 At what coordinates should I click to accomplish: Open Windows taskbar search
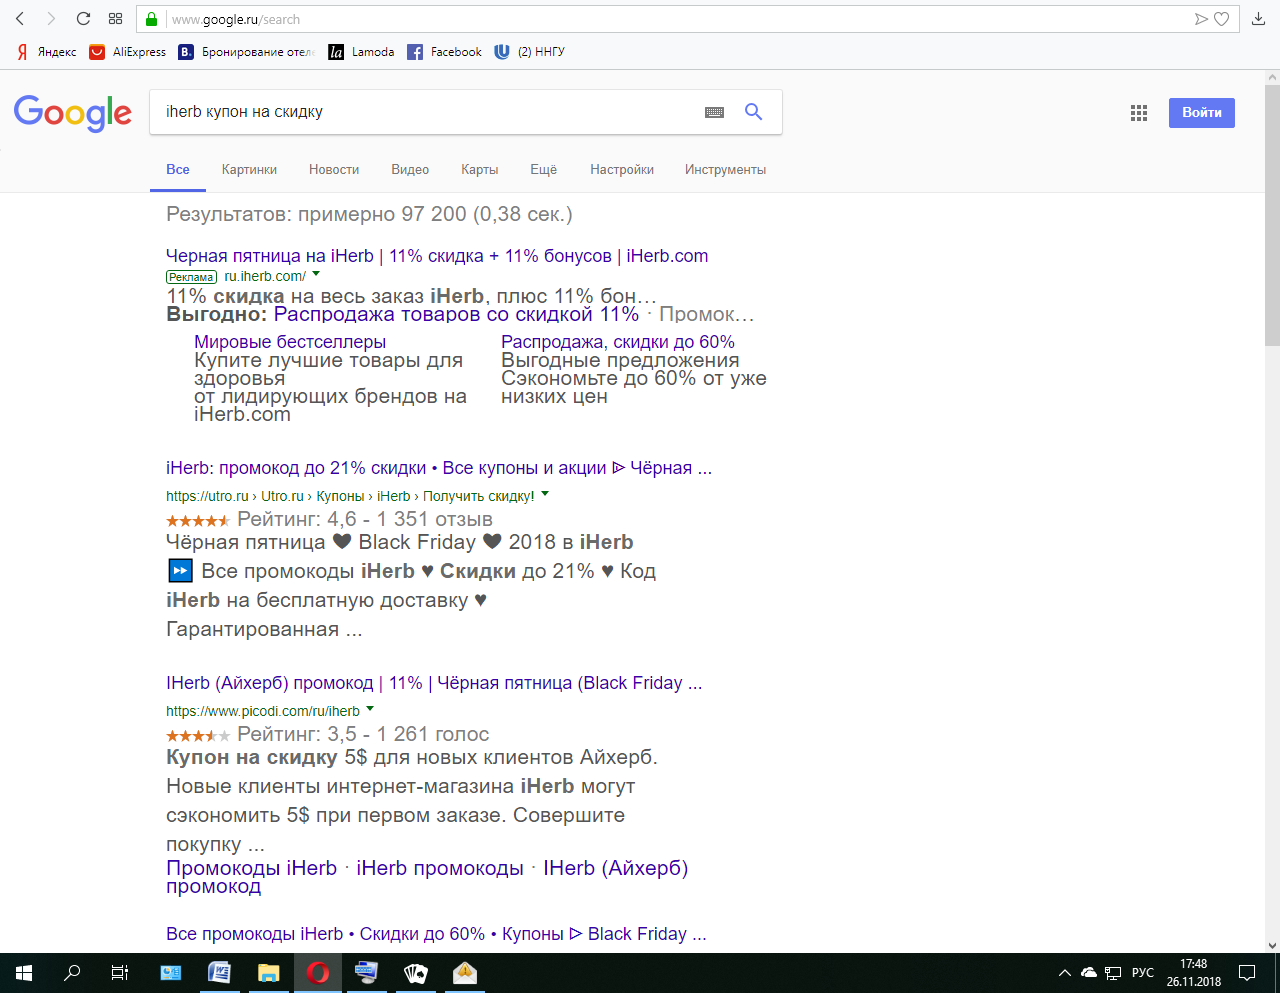point(72,972)
